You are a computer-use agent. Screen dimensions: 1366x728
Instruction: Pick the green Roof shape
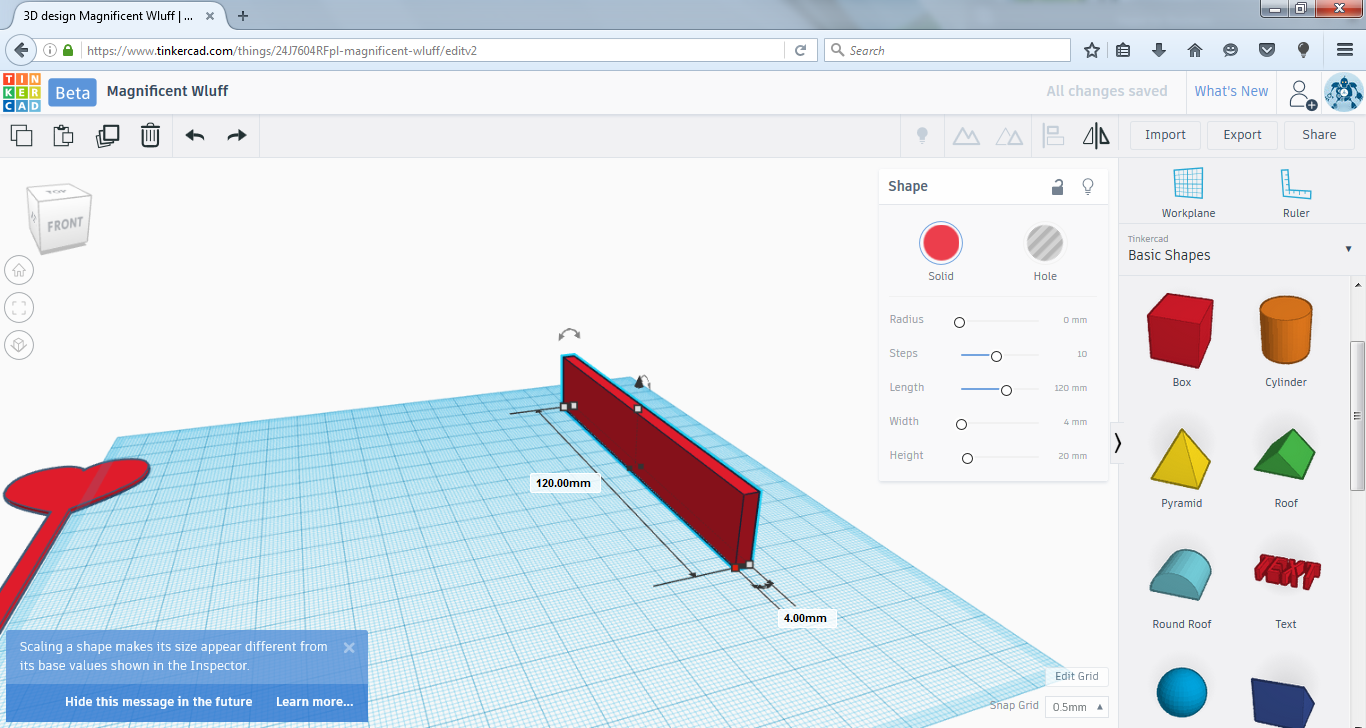pos(1286,456)
